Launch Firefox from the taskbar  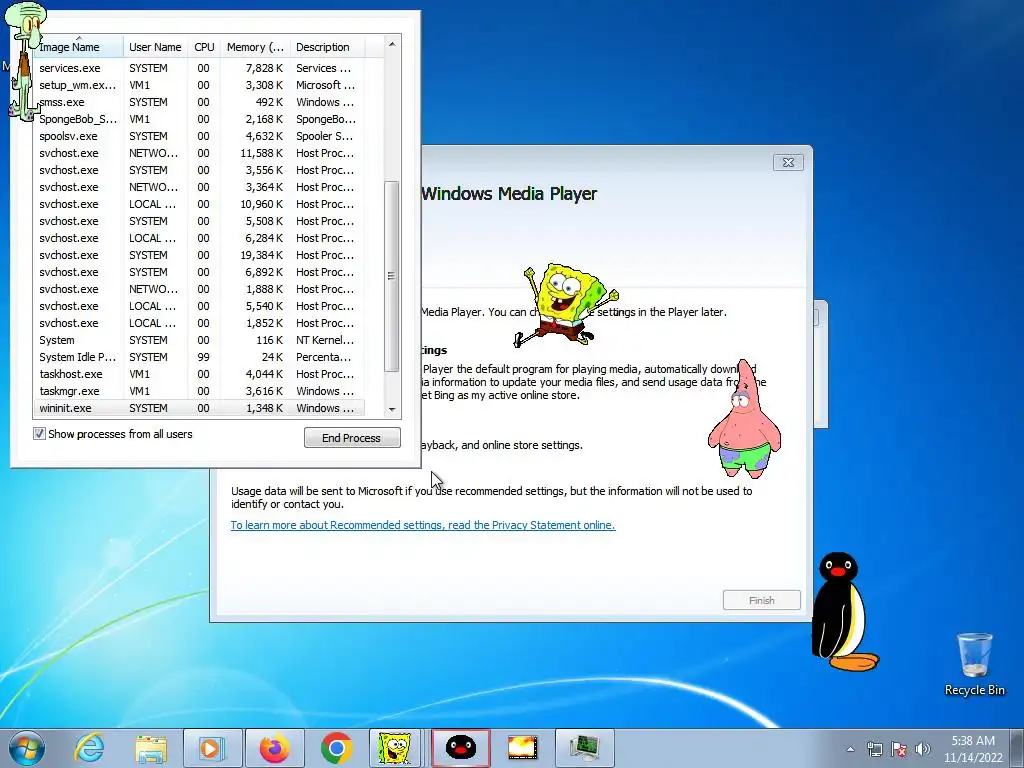click(x=274, y=748)
